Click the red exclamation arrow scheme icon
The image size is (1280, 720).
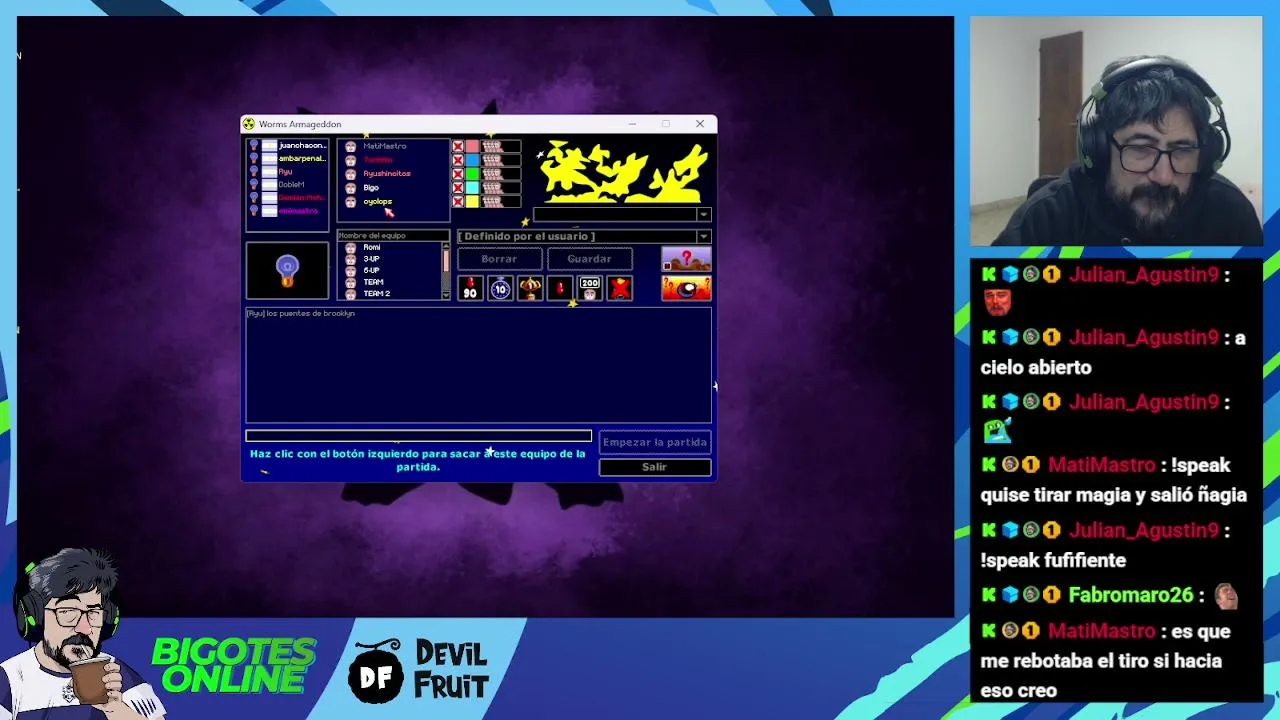(x=560, y=289)
